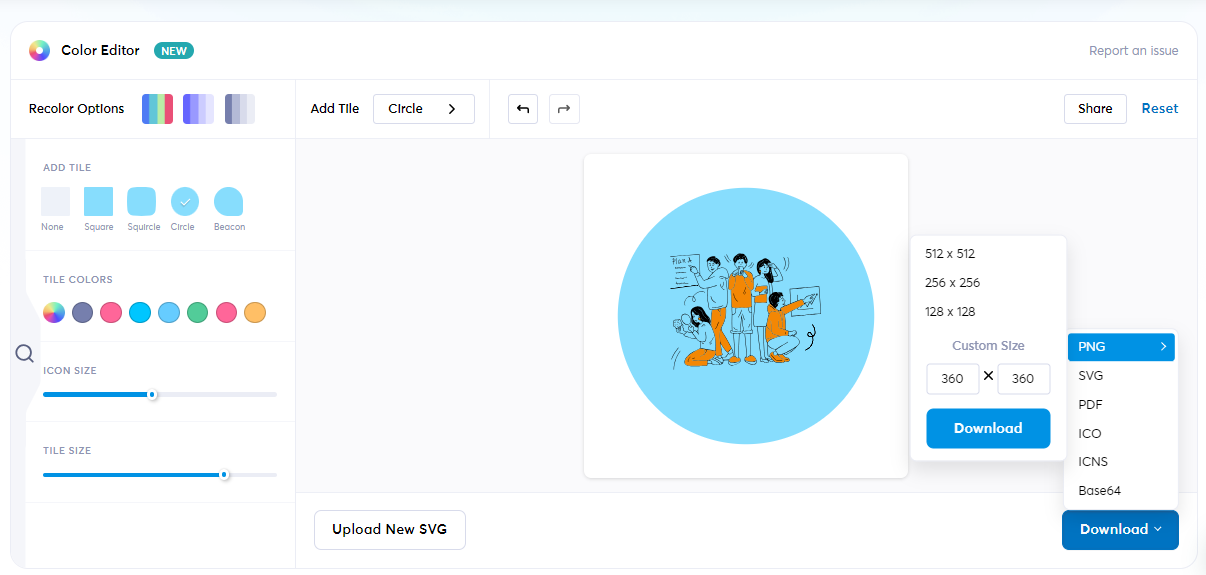Pick the first pink tile color
1206x575 pixels.
coord(111,313)
